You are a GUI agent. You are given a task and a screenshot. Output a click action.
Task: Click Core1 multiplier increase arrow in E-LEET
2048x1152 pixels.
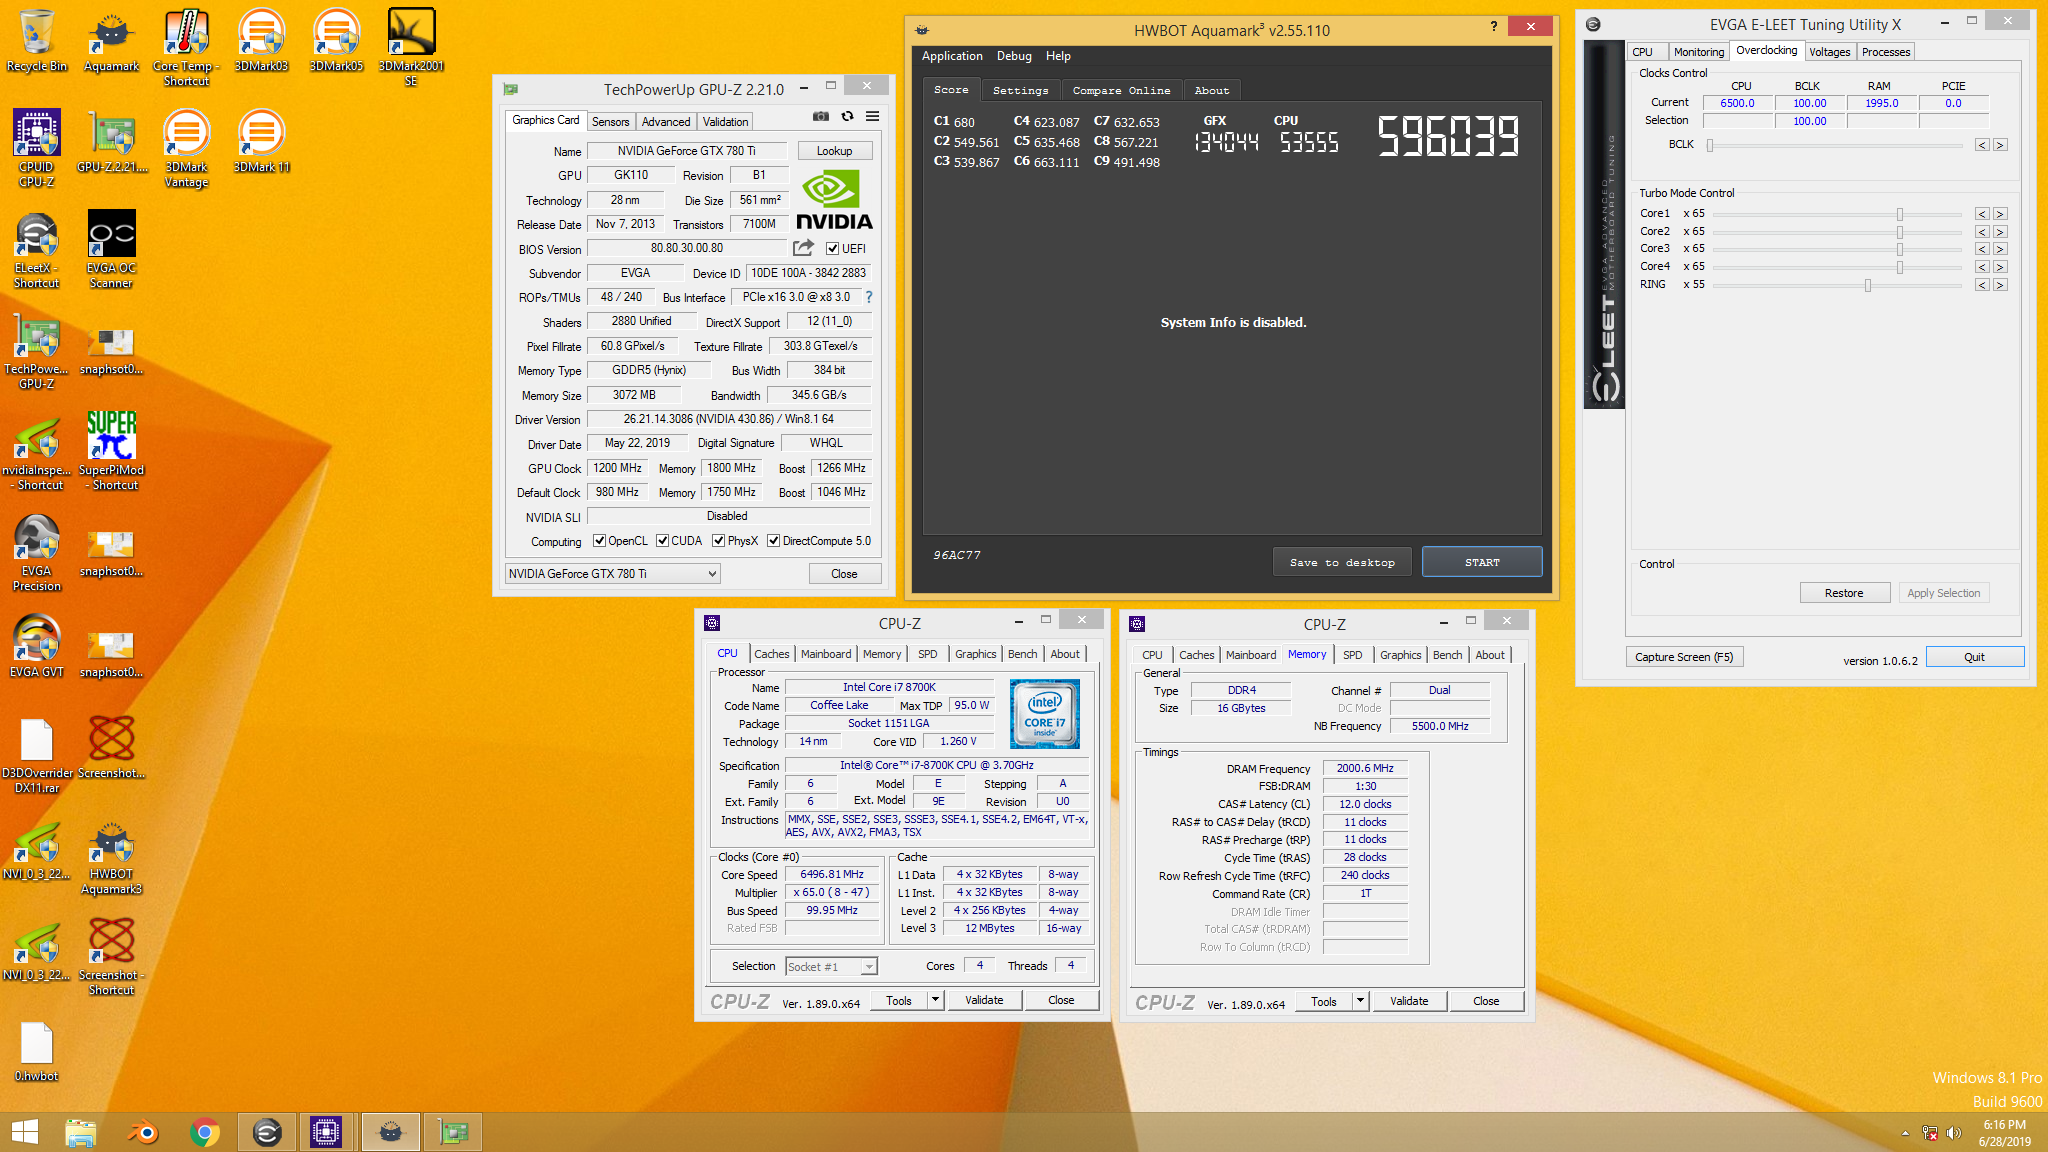2000,214
